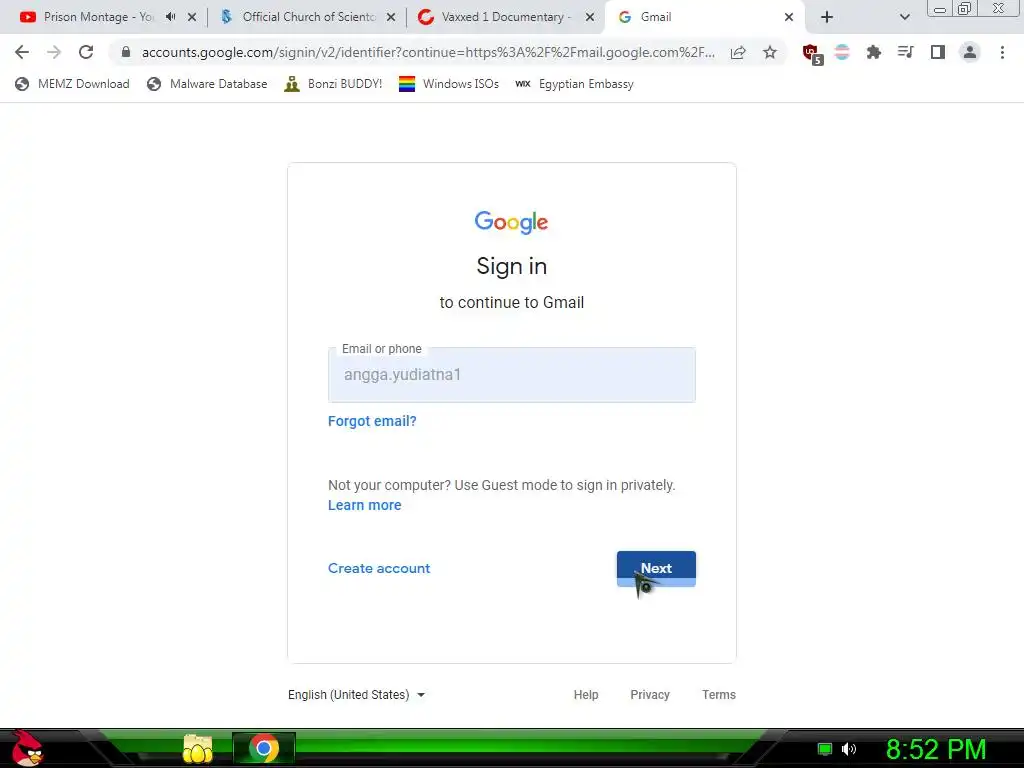The height and width of the screenshot is (768, 1024).
Task: Open the English (United States) language dropdown
Action: tap(357, 695)
